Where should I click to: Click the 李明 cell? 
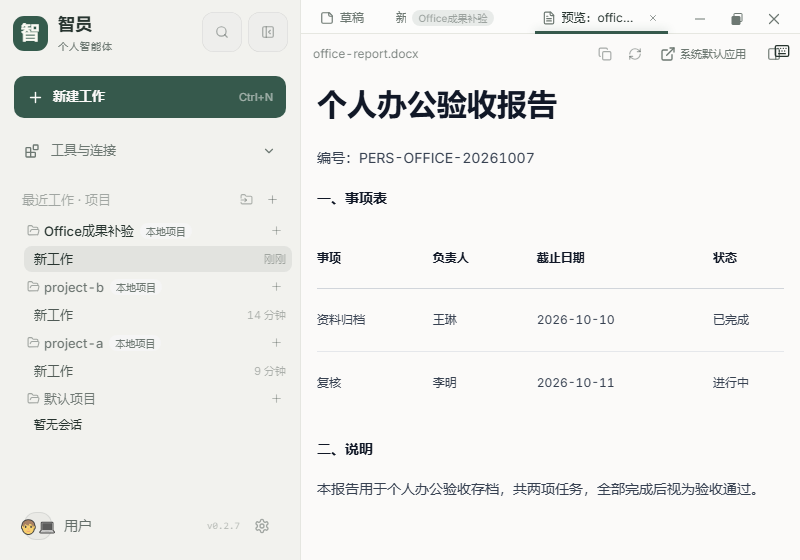coord(444,383)
